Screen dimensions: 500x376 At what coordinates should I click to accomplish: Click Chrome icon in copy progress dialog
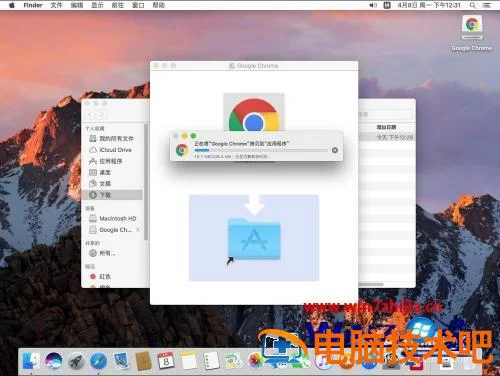coord(182,150)
